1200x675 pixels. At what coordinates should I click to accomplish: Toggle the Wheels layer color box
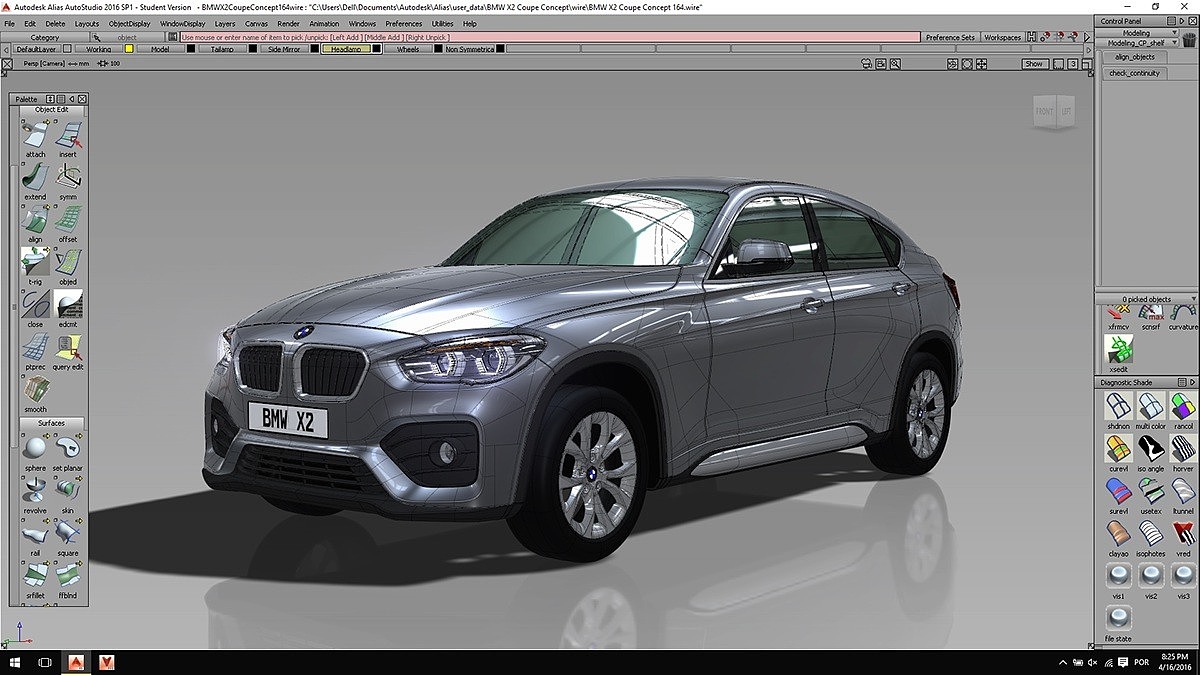click(x=438, y=49)
